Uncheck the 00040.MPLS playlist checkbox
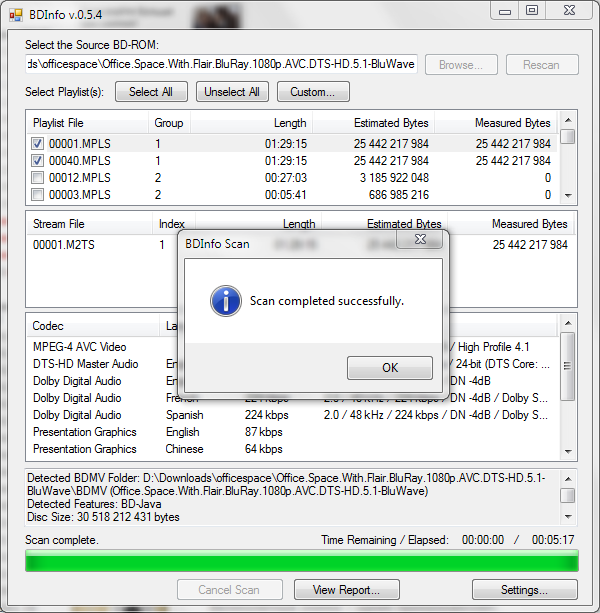600x613 pixels. click(38, 161)
